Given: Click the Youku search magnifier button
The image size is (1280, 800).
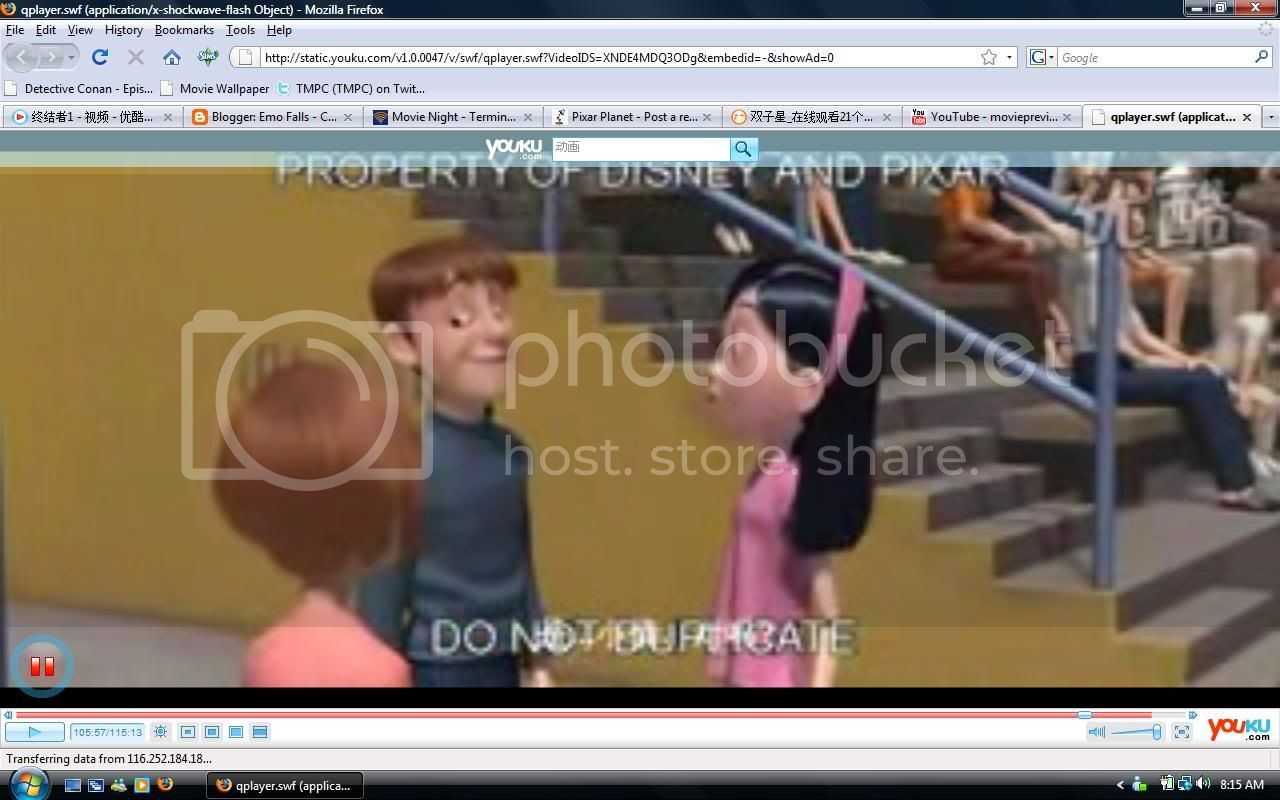Looking at the screenshot, I should point(743,149).
